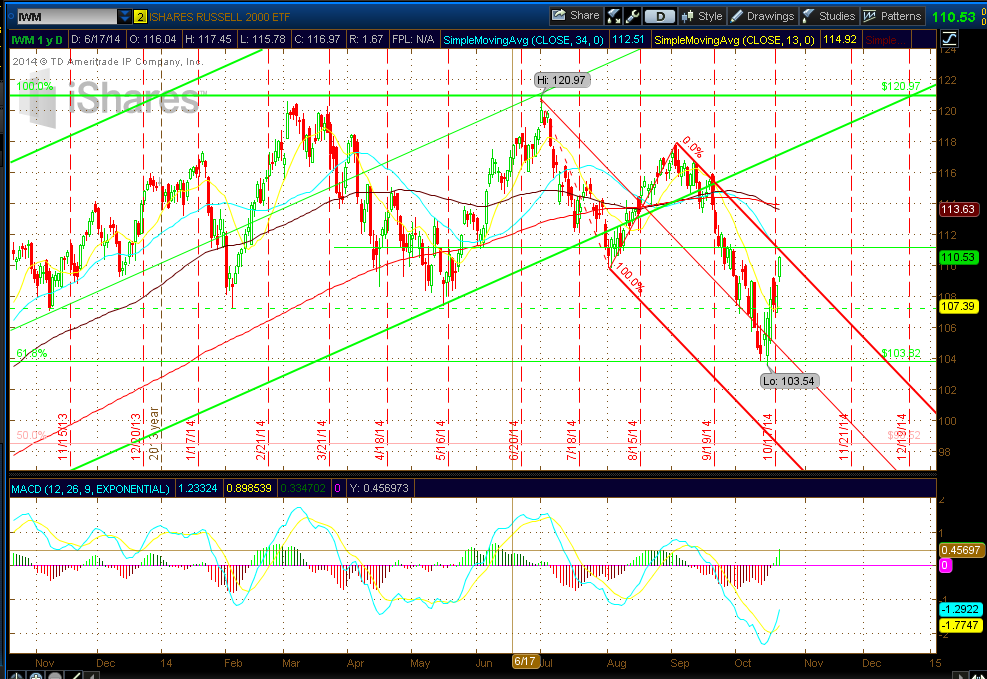The image size is (987, 679).
Task: Open the Patterns menu
Action: (x=893, y=16)
